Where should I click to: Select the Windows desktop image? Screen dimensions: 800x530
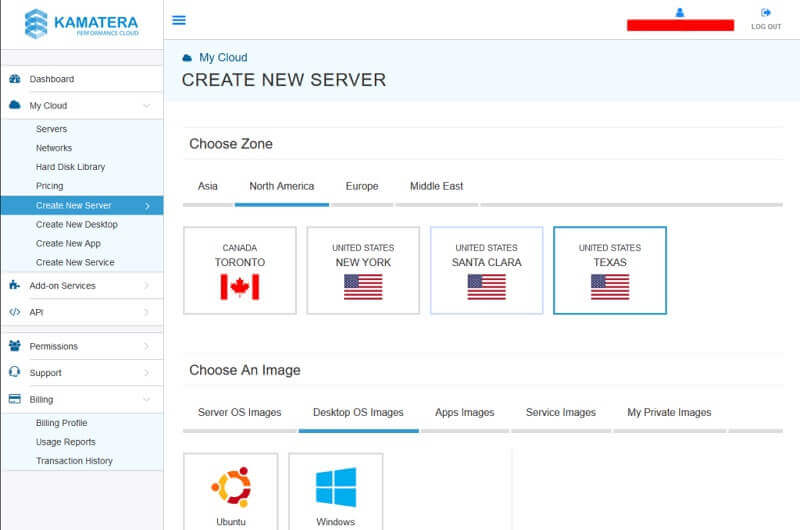(336, 491)
